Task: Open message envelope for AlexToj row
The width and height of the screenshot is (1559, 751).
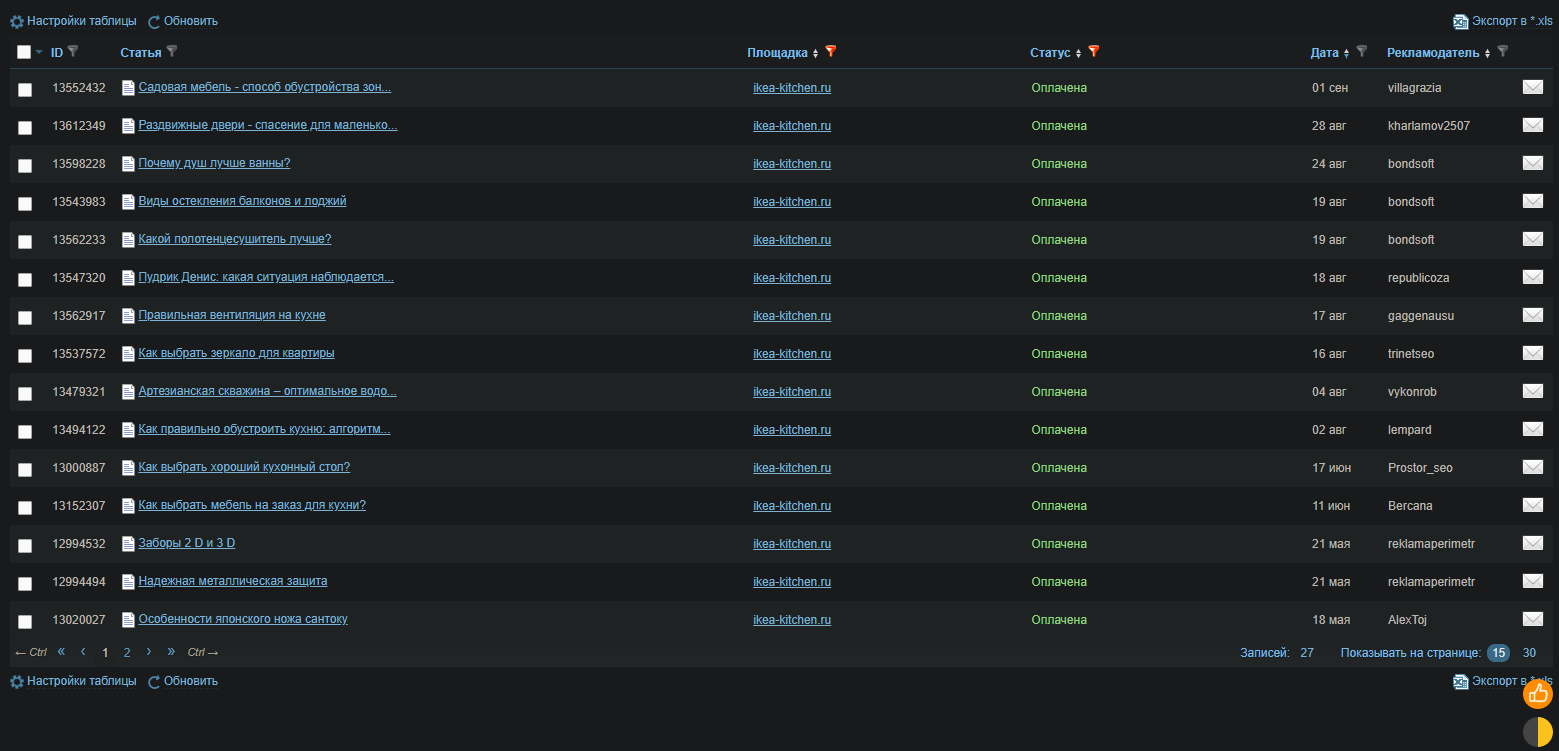Action: pyautogui.click(x=1532, y=619)
